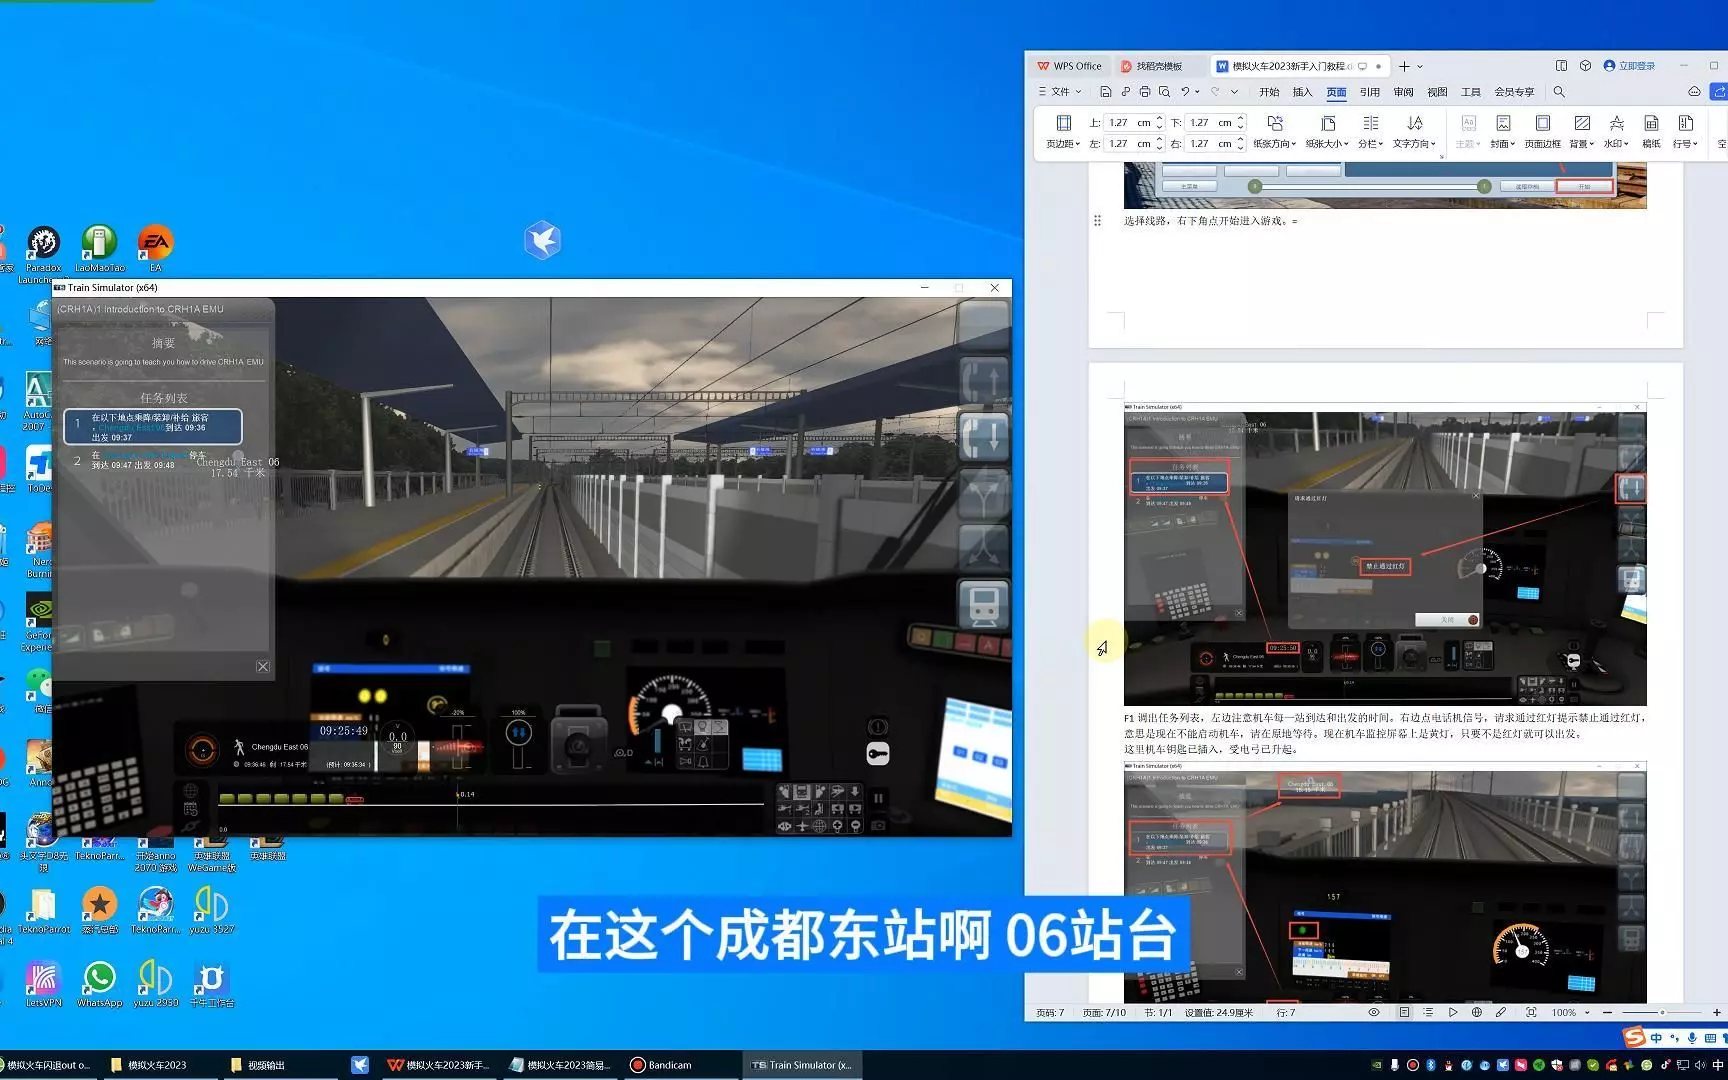Switch to web layout view in WPS status bar
Image resolution: width=1728 pixels, height=1080 pixels.
1476,1013
